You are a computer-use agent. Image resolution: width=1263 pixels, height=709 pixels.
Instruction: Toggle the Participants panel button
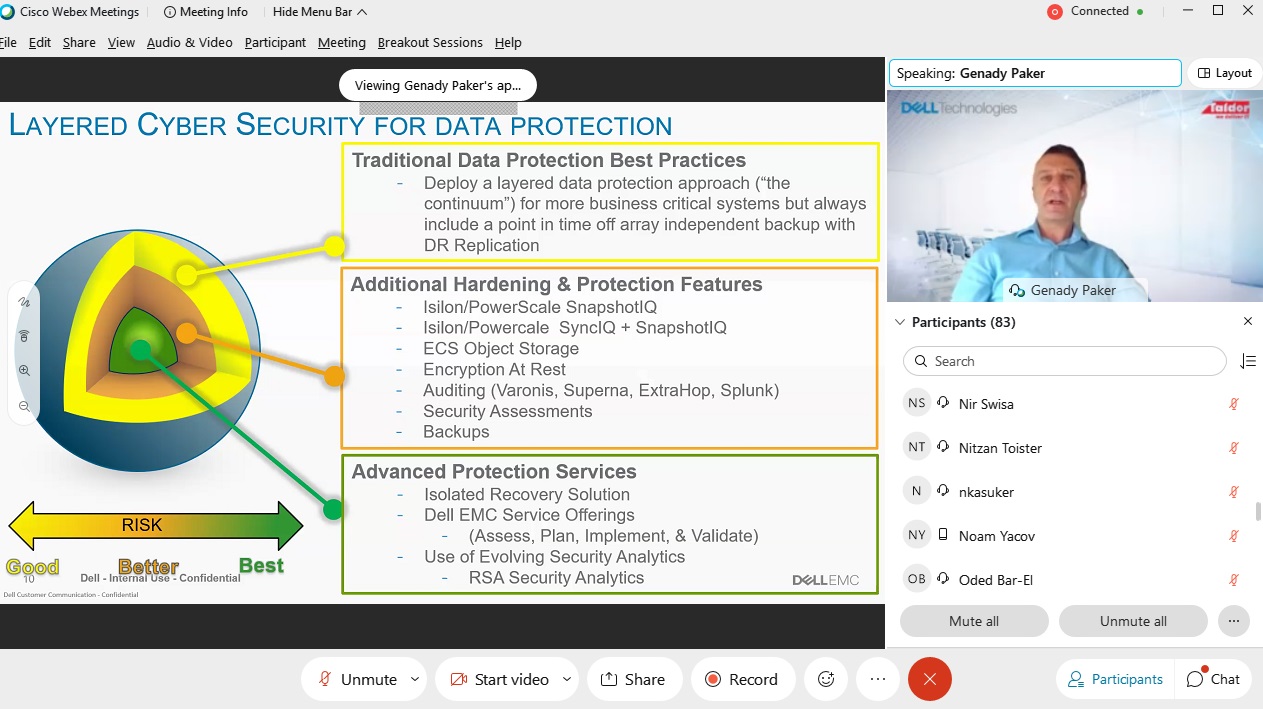[x=1115, y=679]
